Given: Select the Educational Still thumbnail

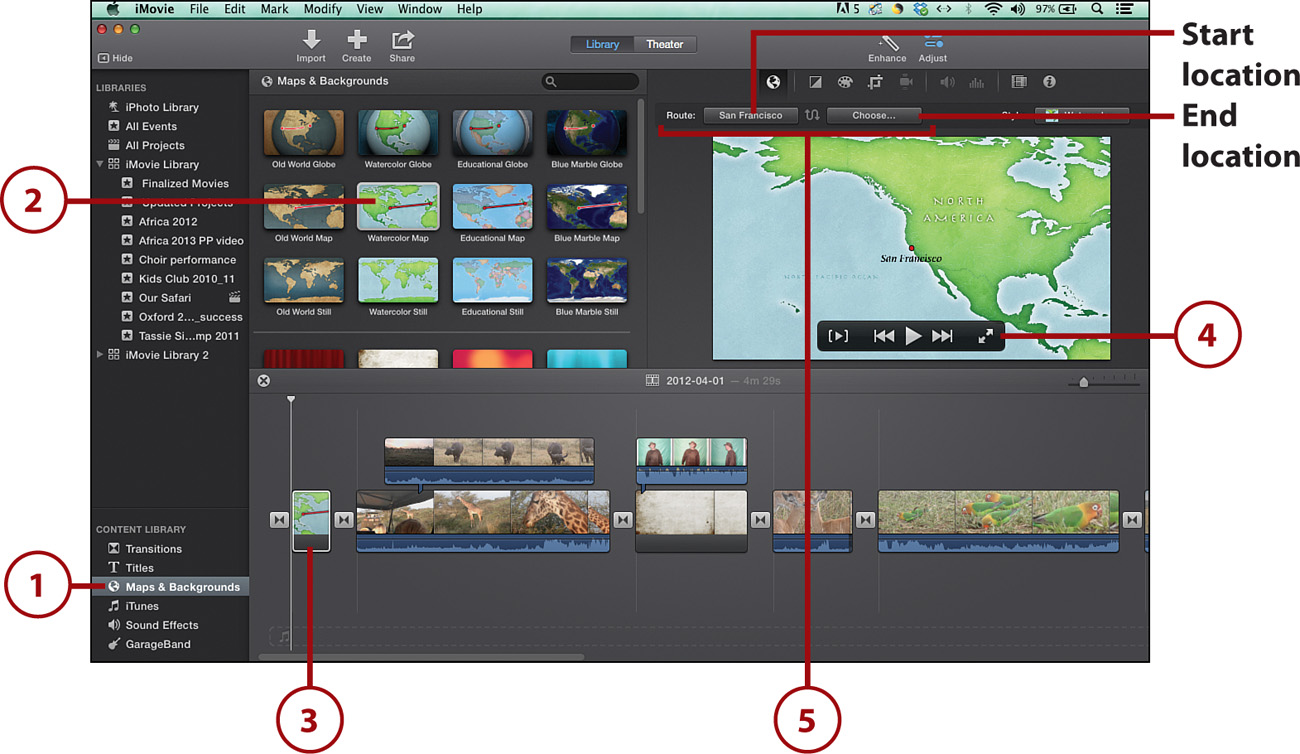Looking at the screenshot, I should coord(492,281).
